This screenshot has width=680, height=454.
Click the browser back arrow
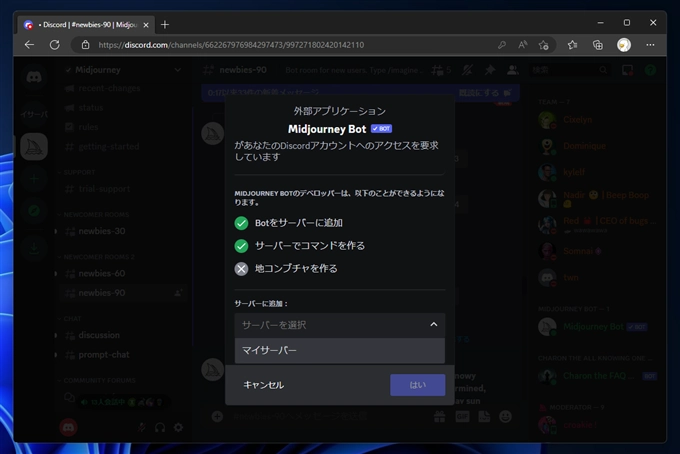[29, 45]
